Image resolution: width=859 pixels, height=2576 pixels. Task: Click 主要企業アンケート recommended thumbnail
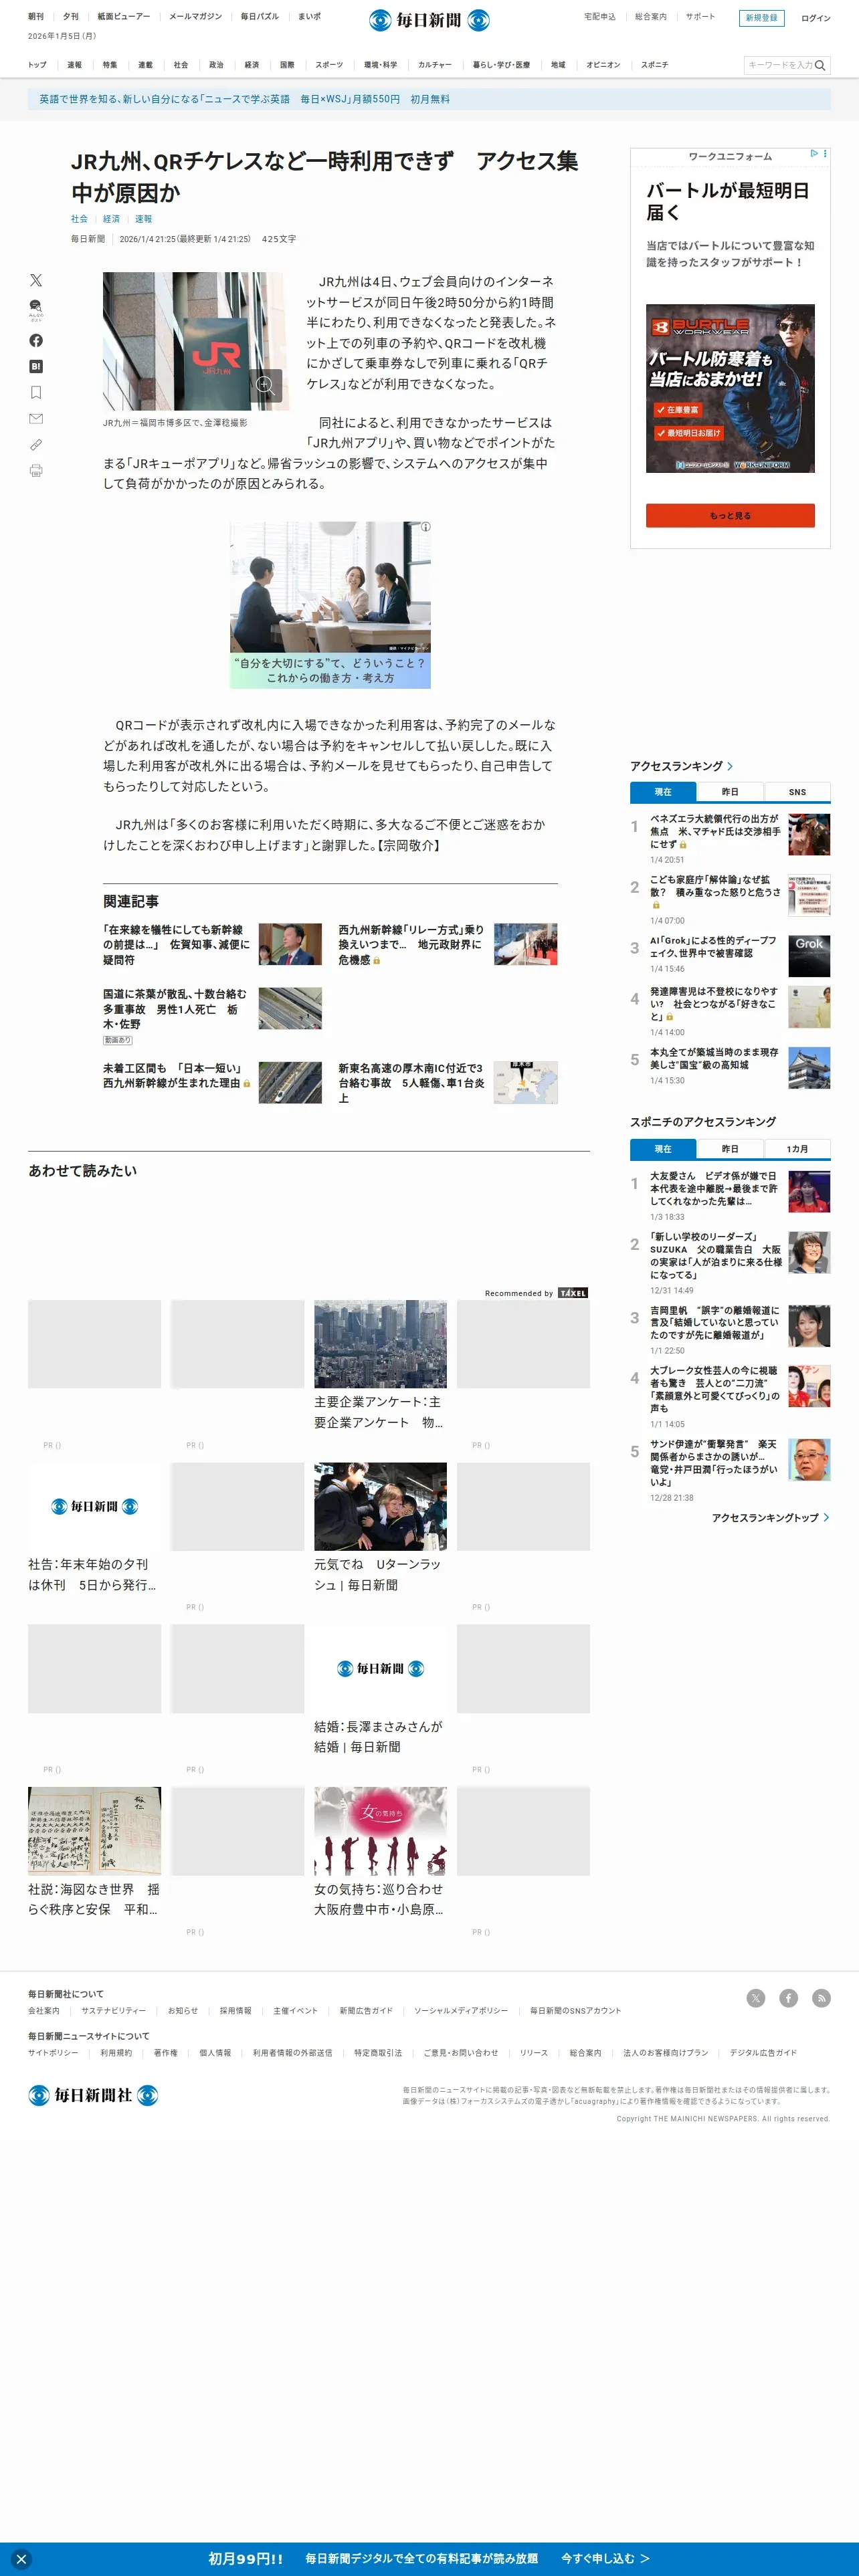pos(380,1343)
